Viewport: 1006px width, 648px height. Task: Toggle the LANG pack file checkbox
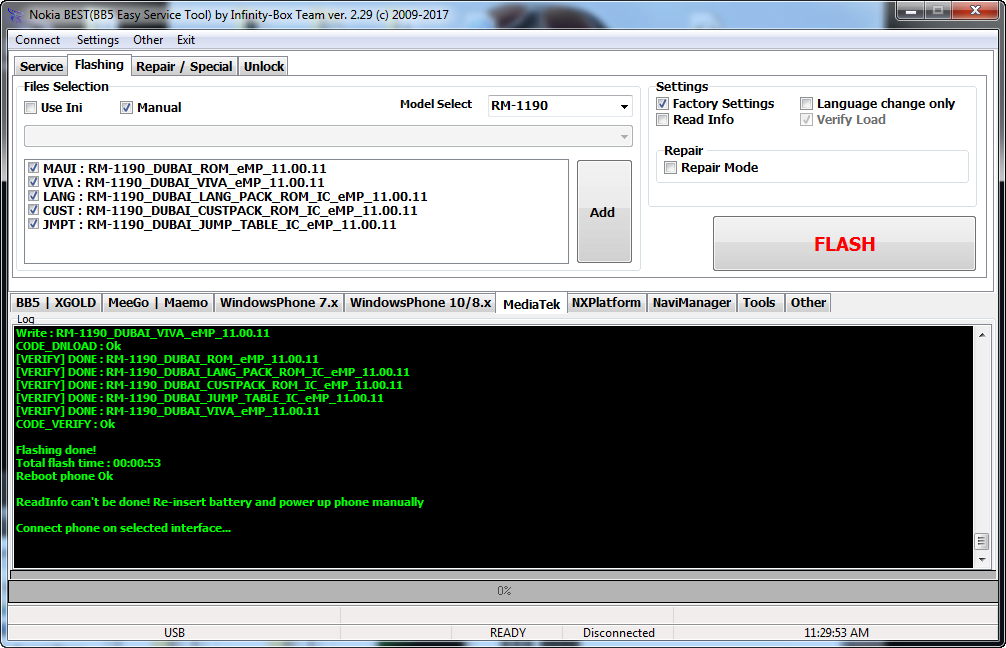[x=33, y=196]
